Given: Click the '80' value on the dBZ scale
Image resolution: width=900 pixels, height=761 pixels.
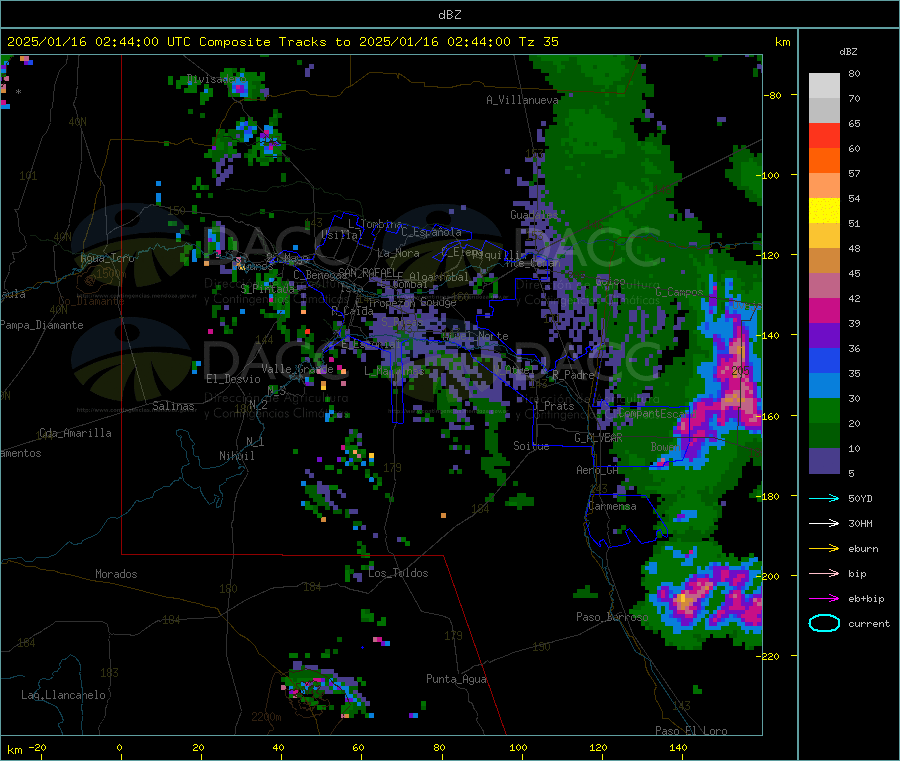Looking at the screenshot, I should pos(854,73).
